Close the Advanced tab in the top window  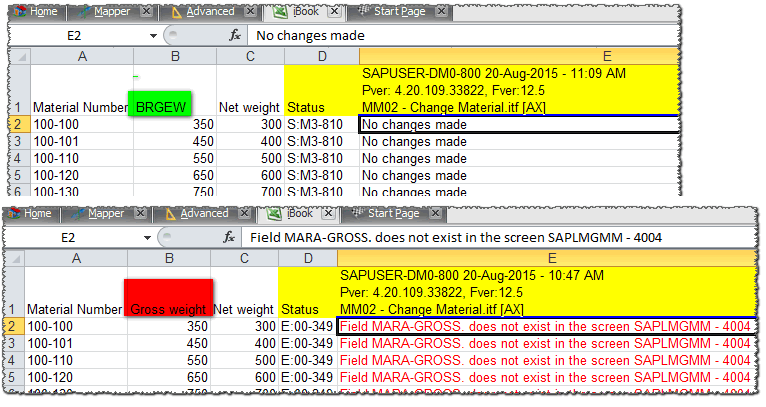pyautogui.click(x=249, y=12)
